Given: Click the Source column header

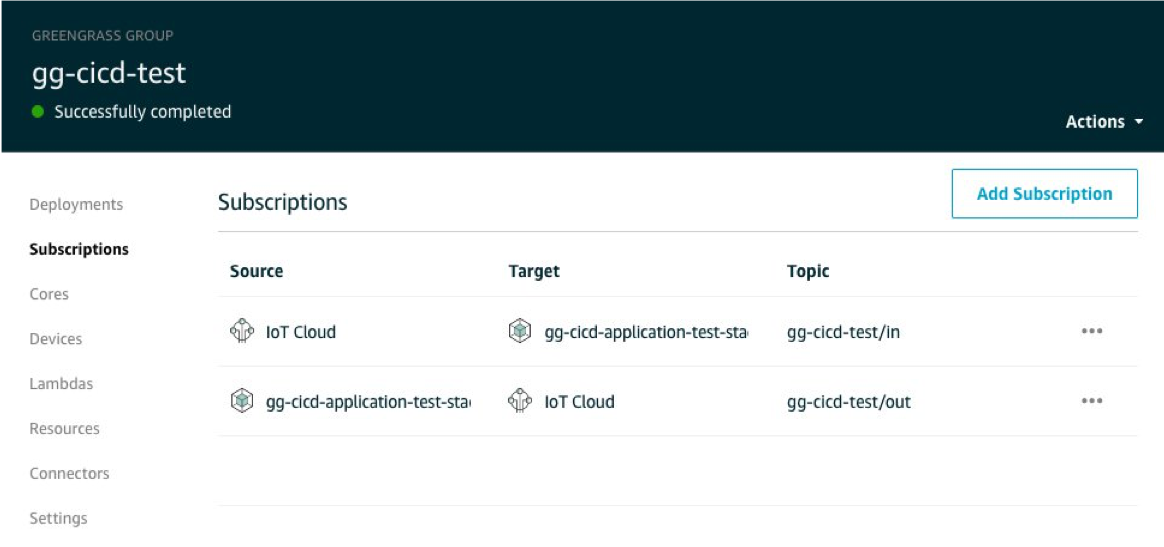Looking at the screenshot, I should [x=256, y=271].
